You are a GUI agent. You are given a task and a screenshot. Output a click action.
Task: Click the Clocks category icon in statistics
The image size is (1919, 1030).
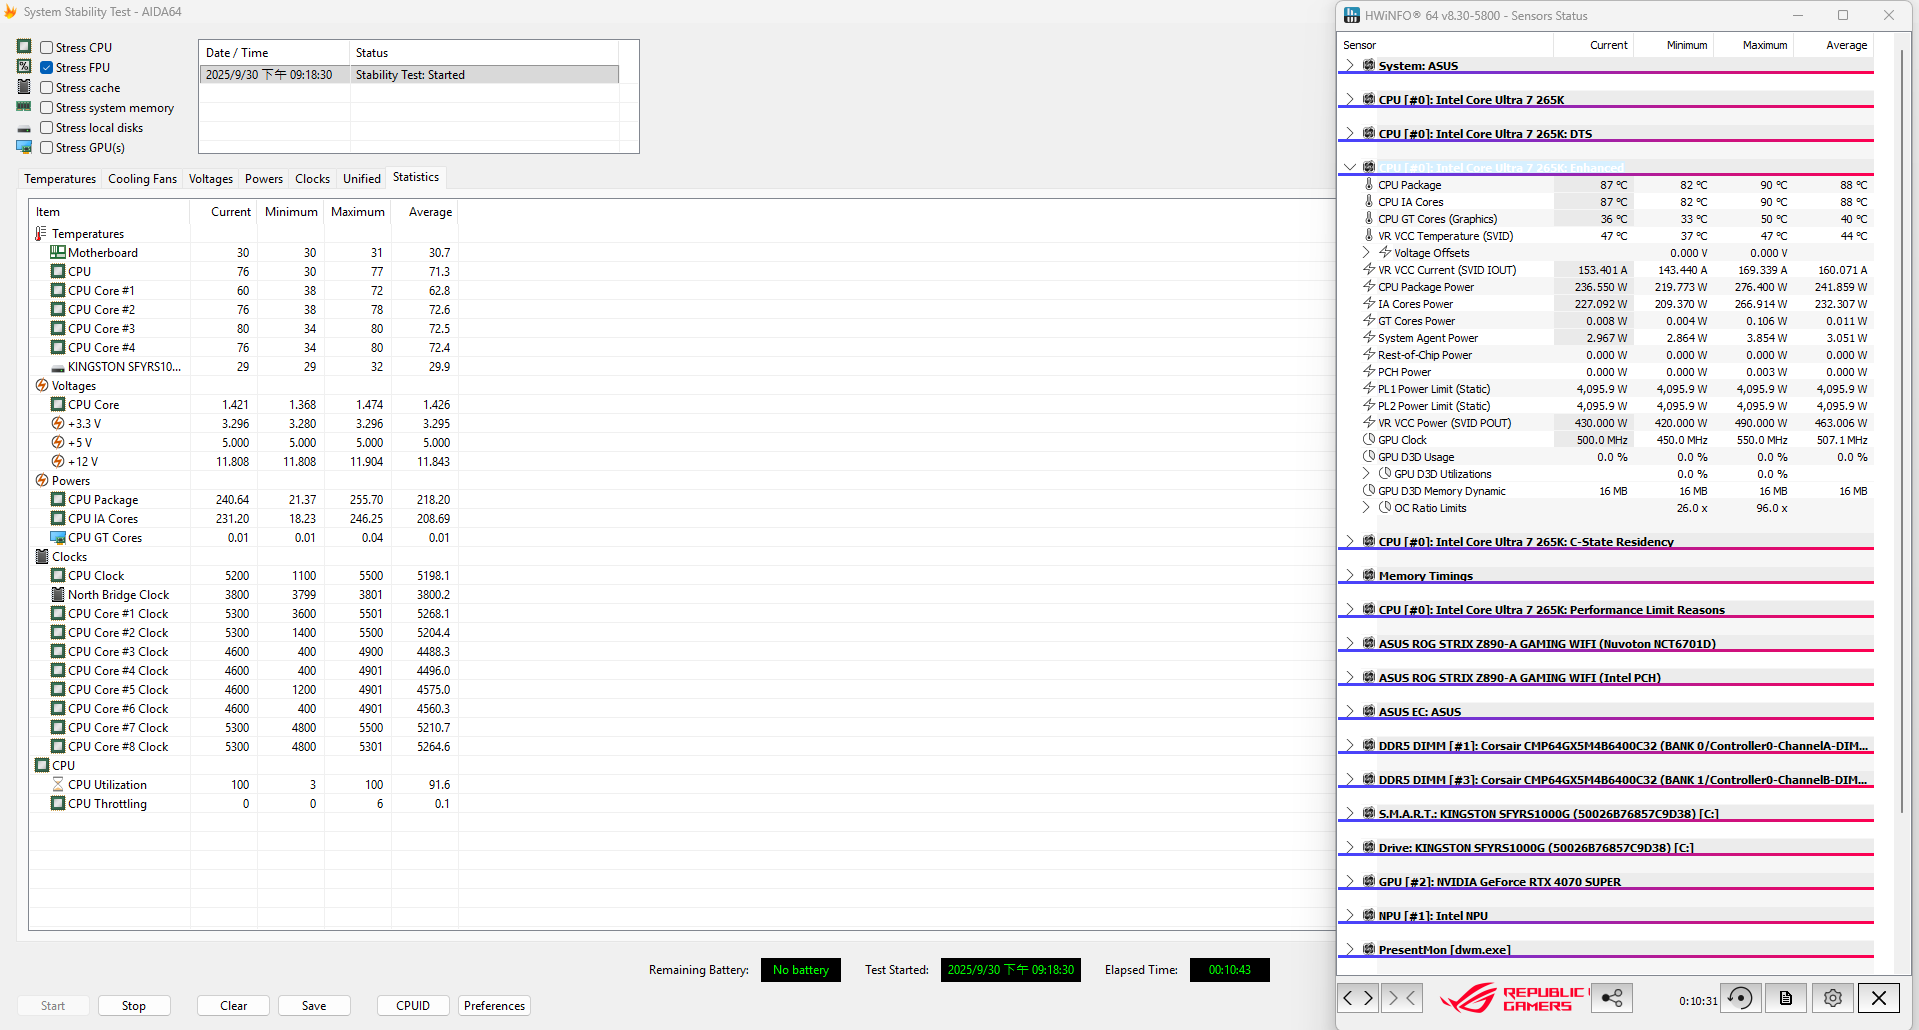pos(42,556)
